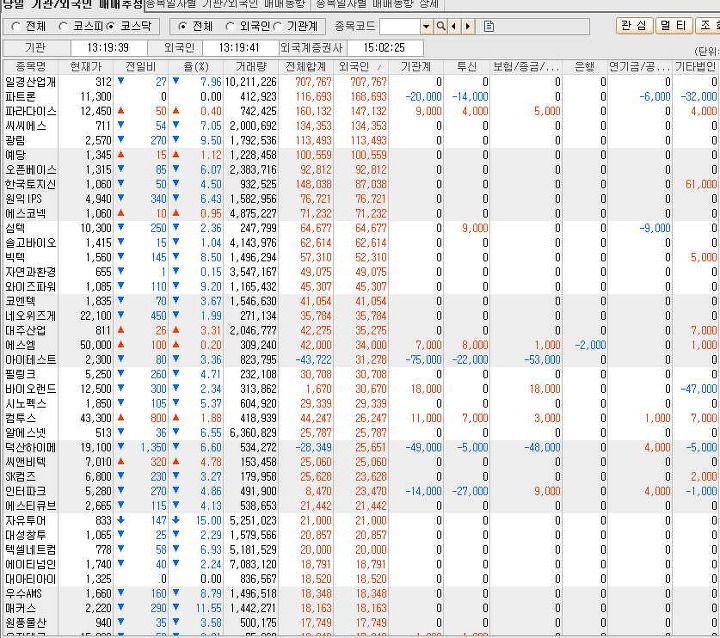Image resolution: width=720 pixels, height=638 pixels.
Task: Sort by 거래량 column header
Action: pyautogui.click(x=251, y=67)
